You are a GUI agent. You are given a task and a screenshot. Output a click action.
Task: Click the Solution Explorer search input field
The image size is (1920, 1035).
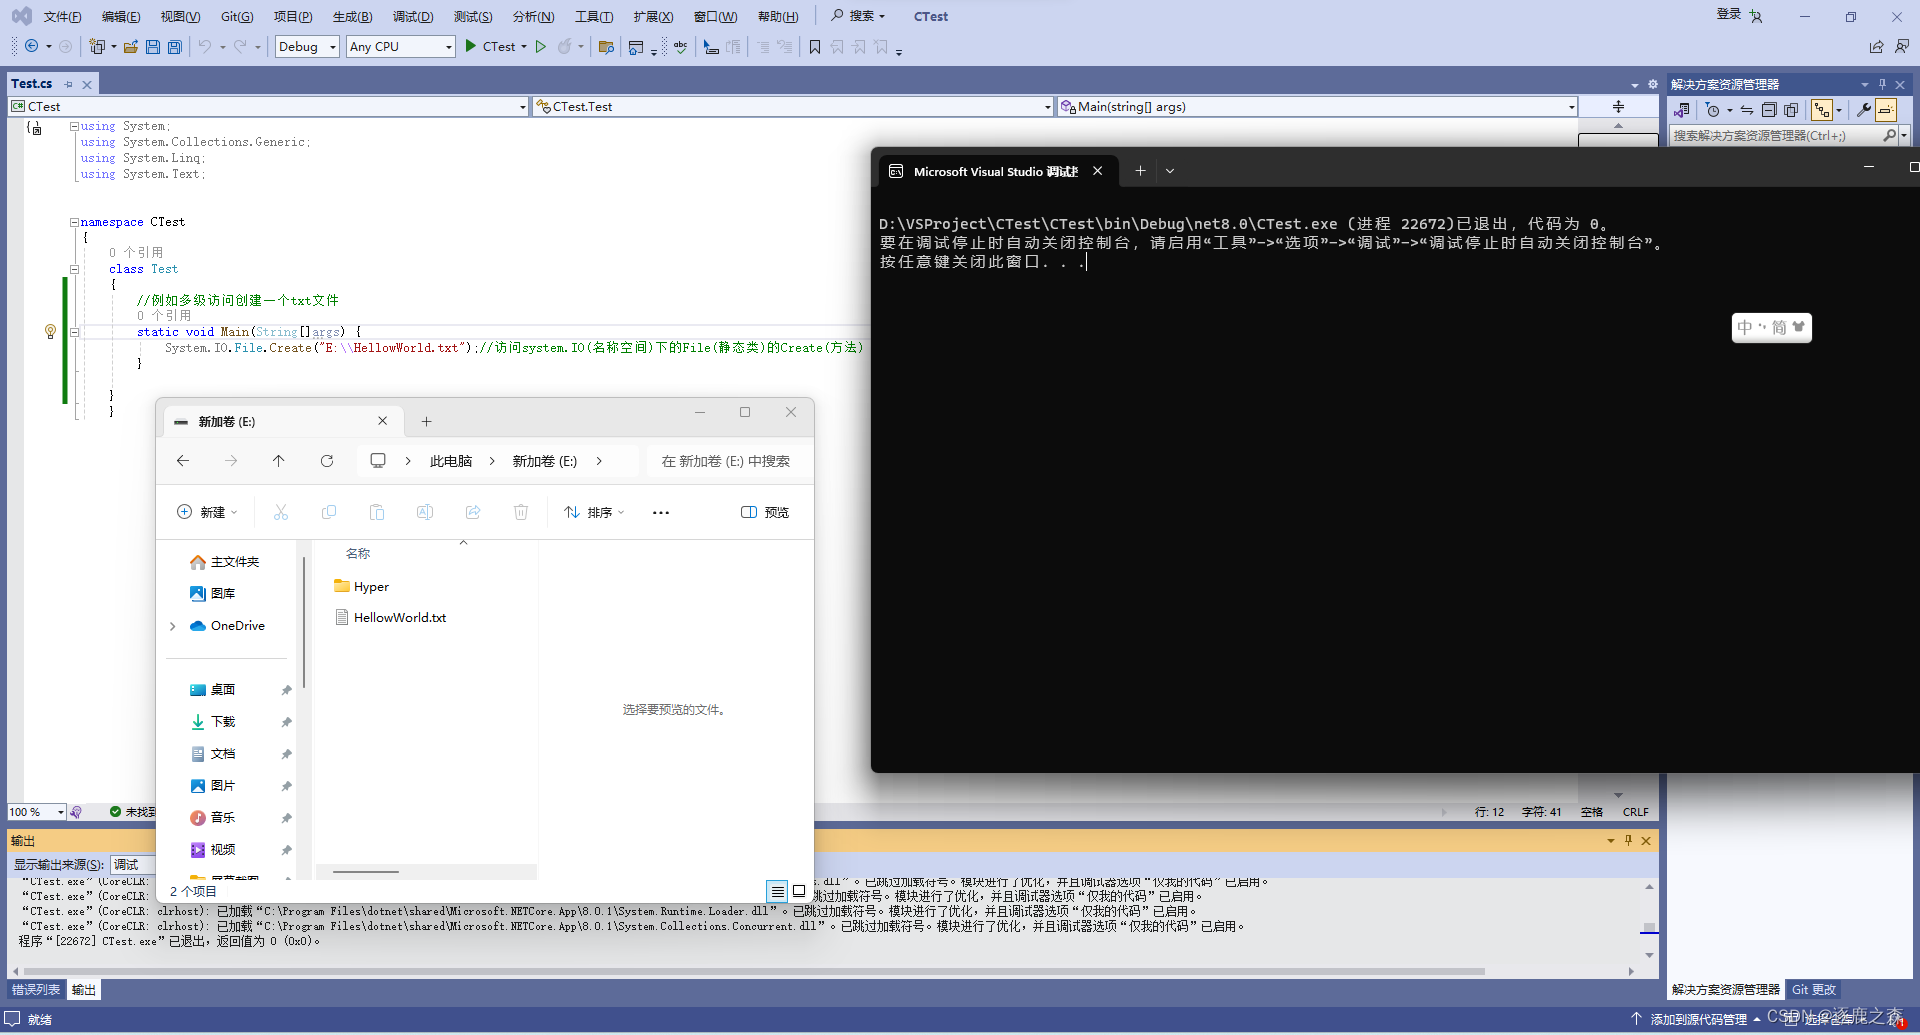1776,136
